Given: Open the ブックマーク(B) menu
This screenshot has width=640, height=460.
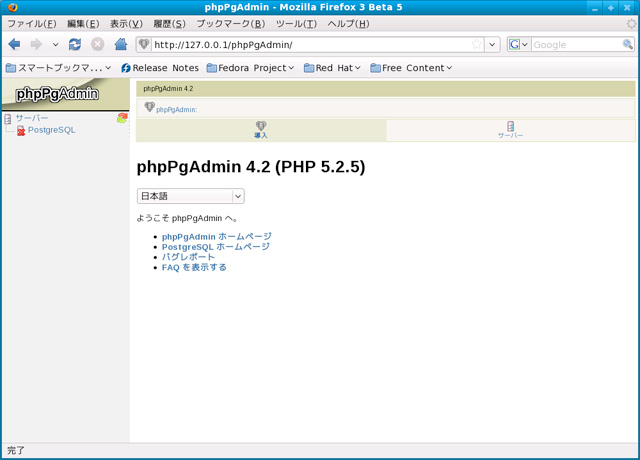Looking at the screenshot, I should 231,24.
